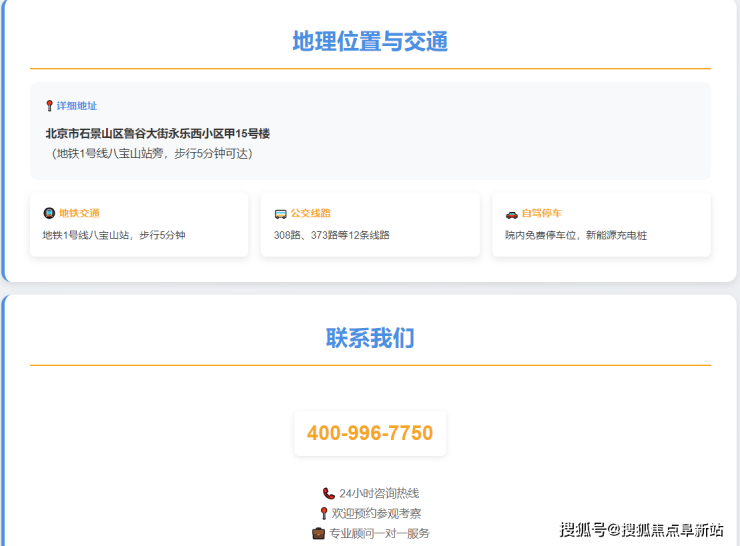Click the 公交线路 card title

(310, 213)
